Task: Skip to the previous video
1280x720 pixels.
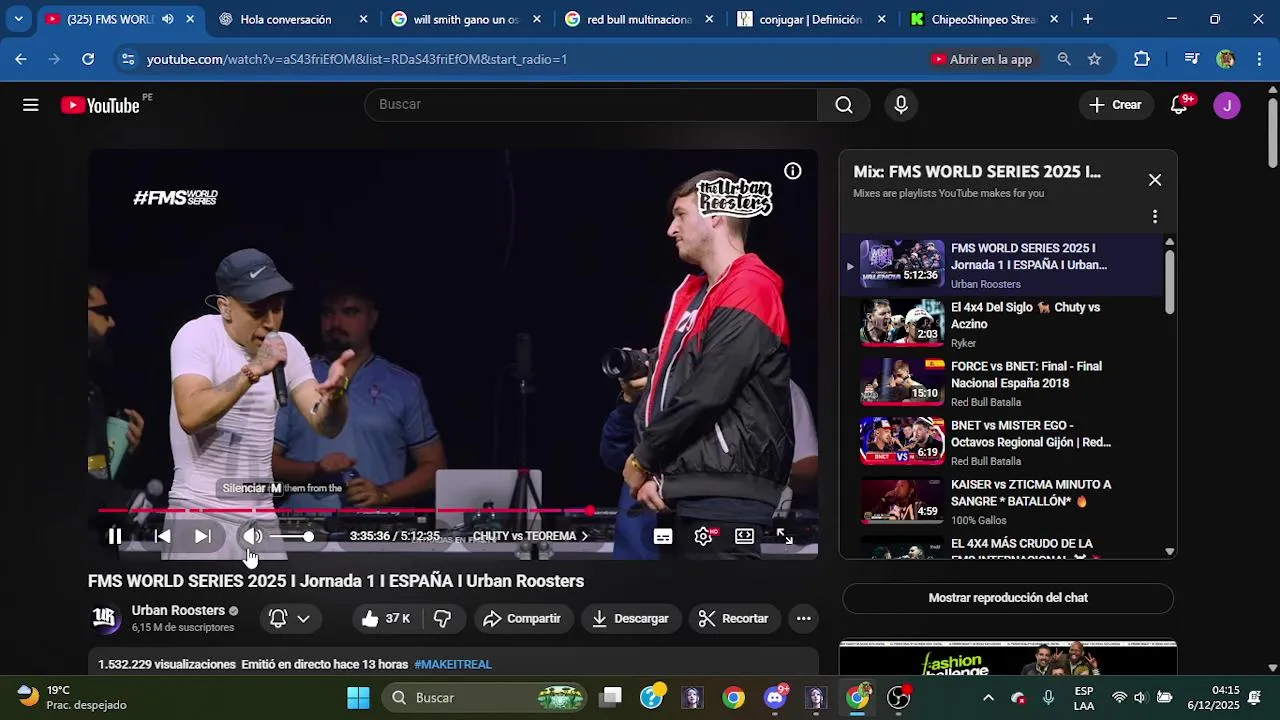Action: click(162, 536)
